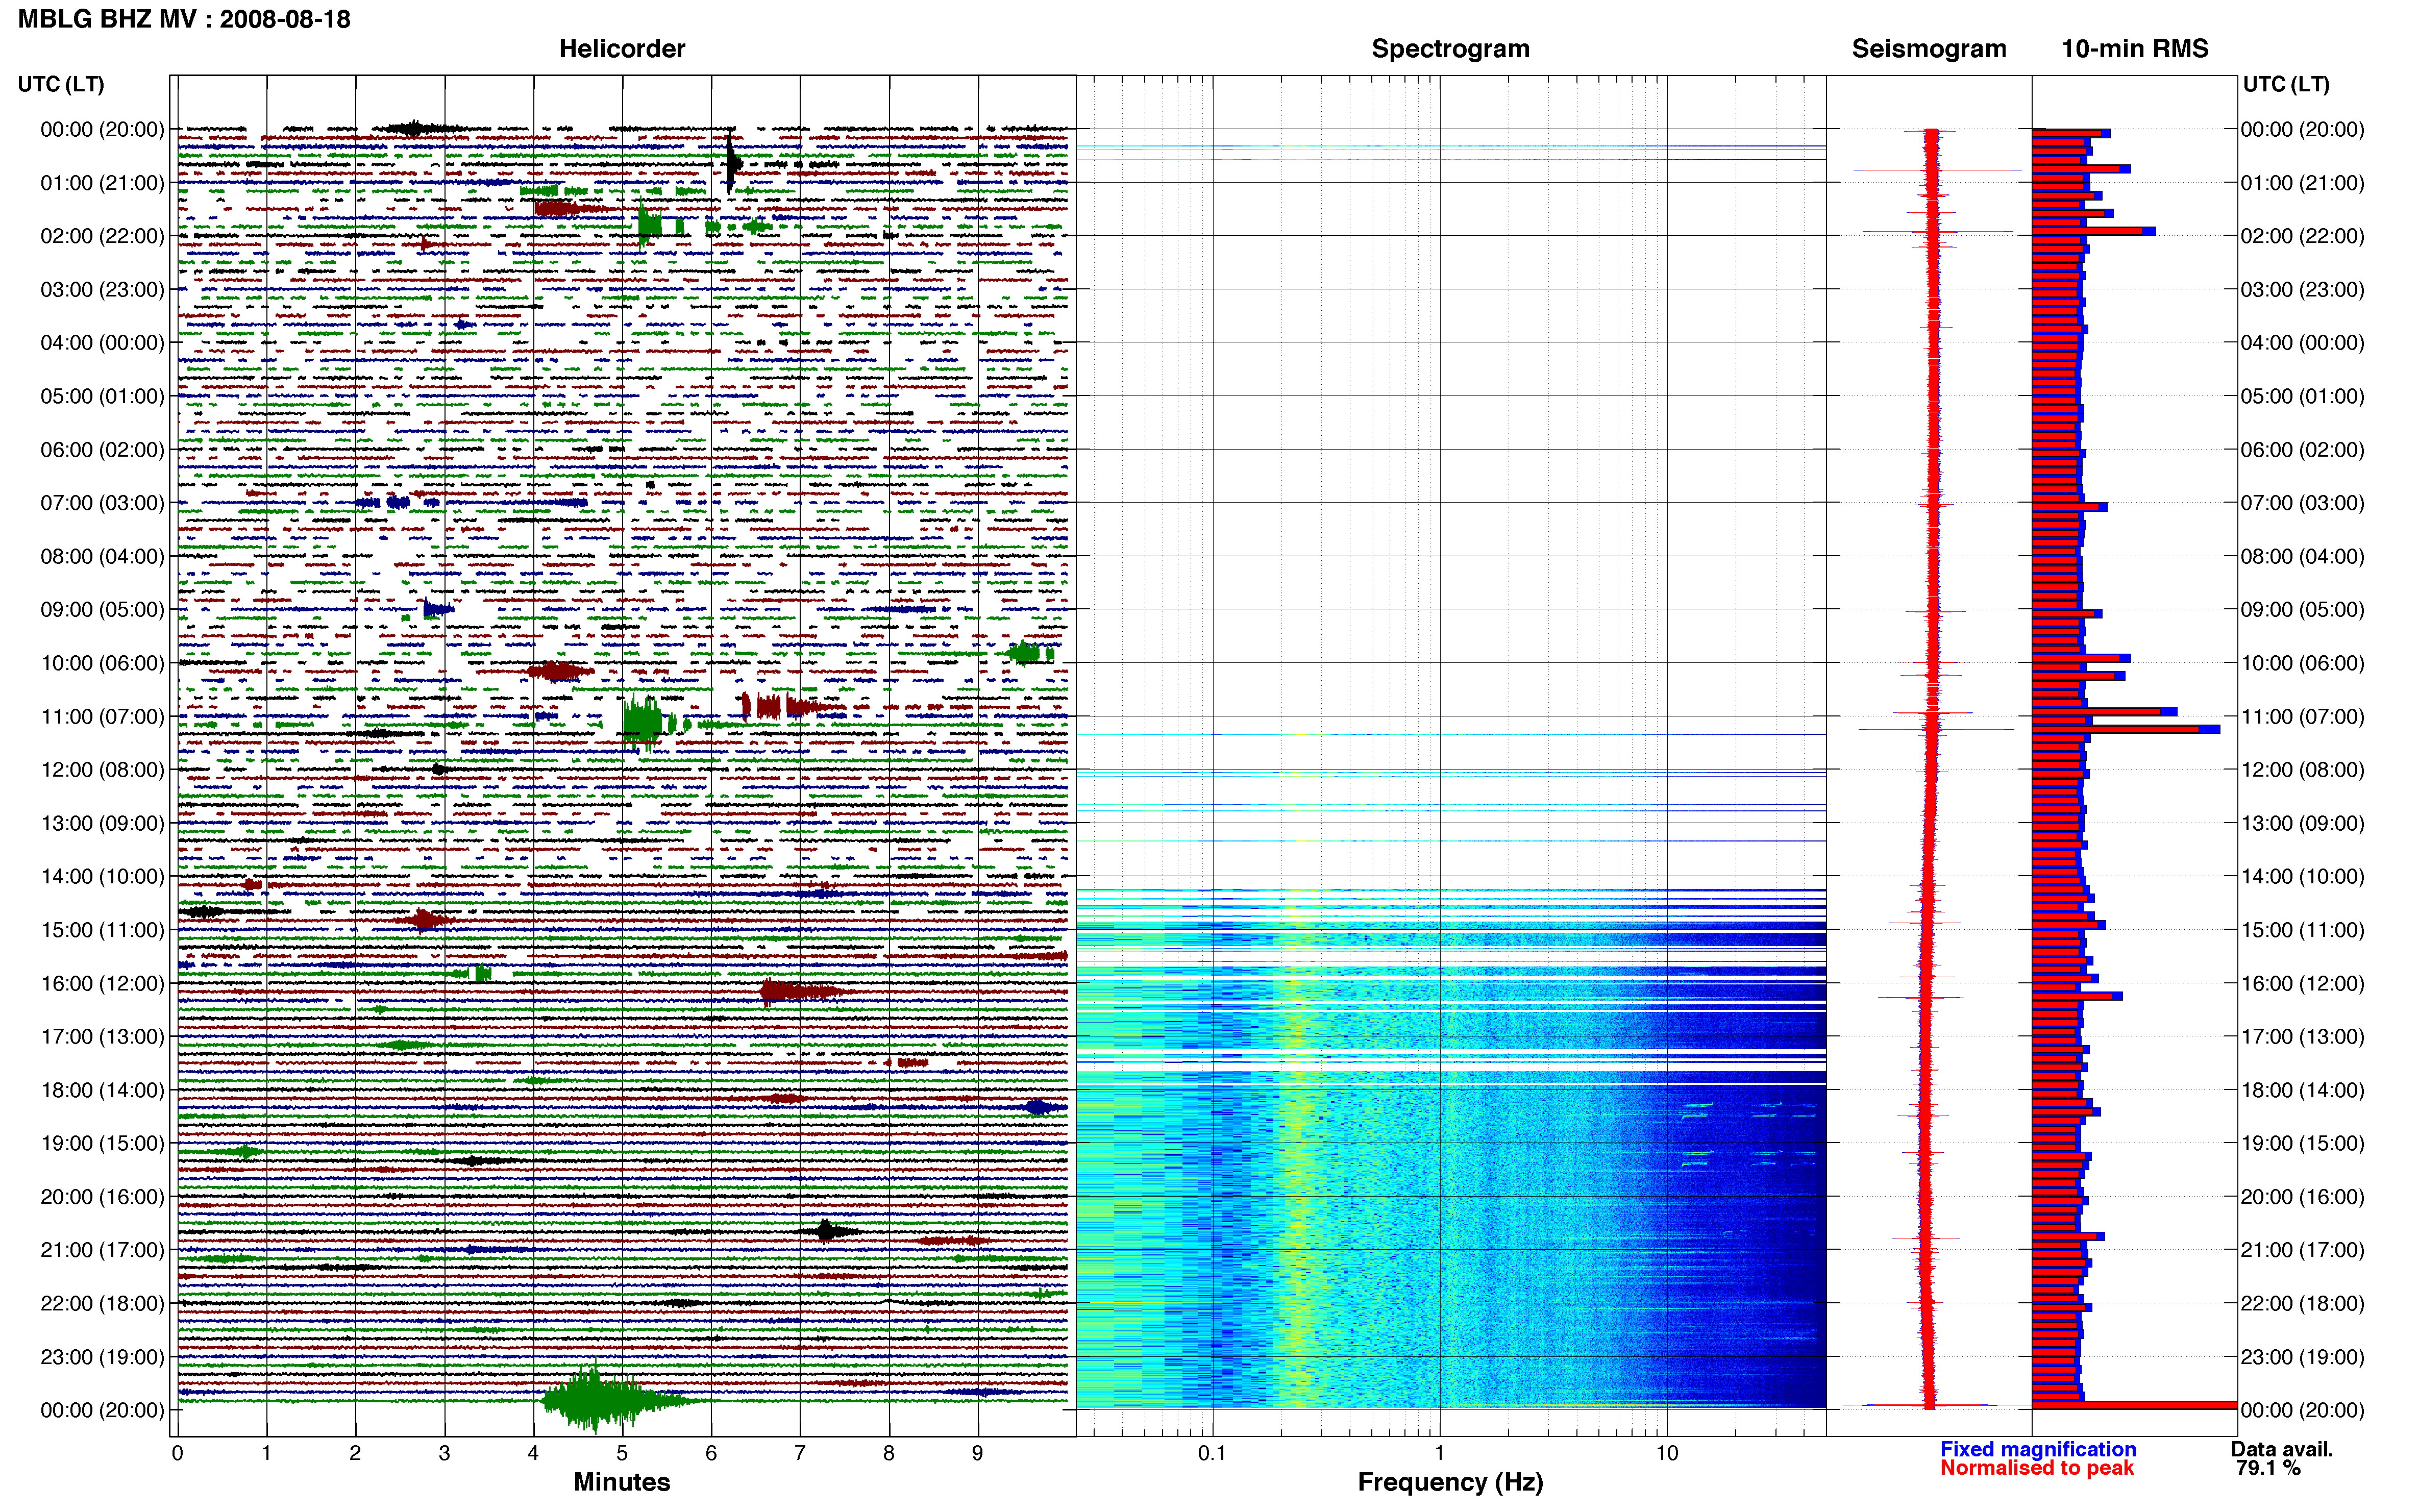Click the 'Minutes' x-axis label

pos(621,1481)
